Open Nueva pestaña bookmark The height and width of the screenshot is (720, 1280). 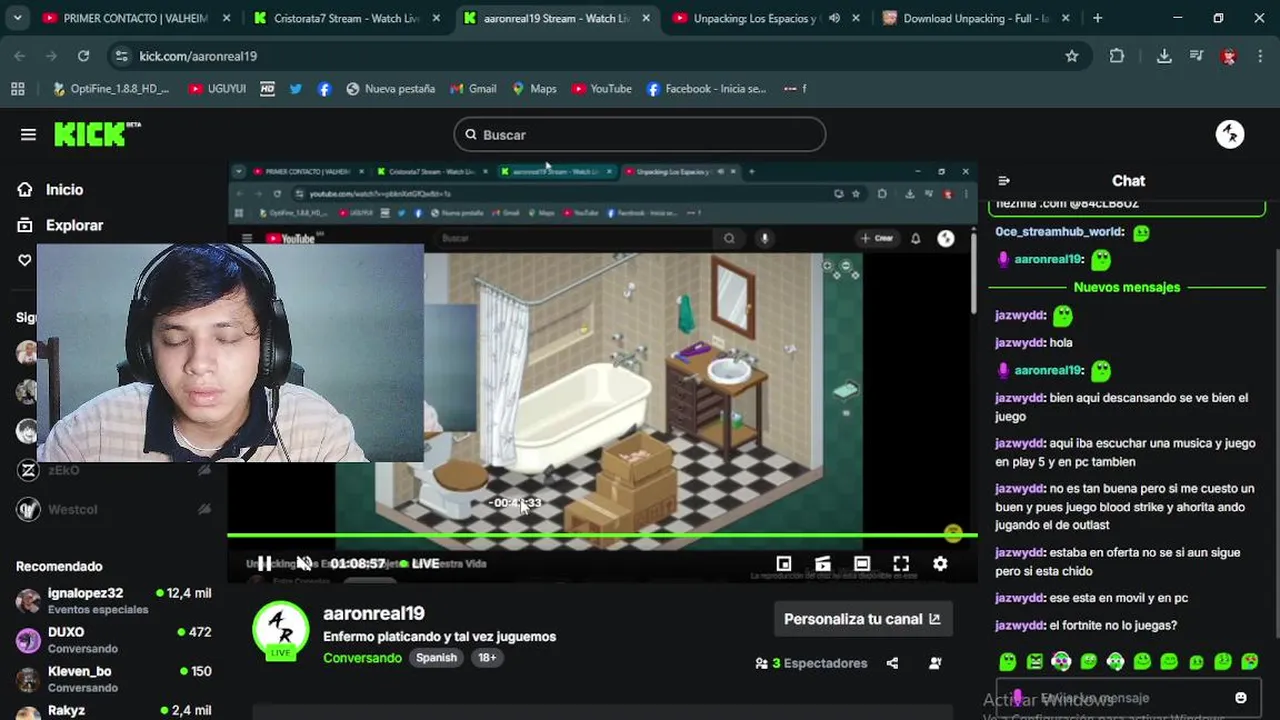click(x=390, y=89)
